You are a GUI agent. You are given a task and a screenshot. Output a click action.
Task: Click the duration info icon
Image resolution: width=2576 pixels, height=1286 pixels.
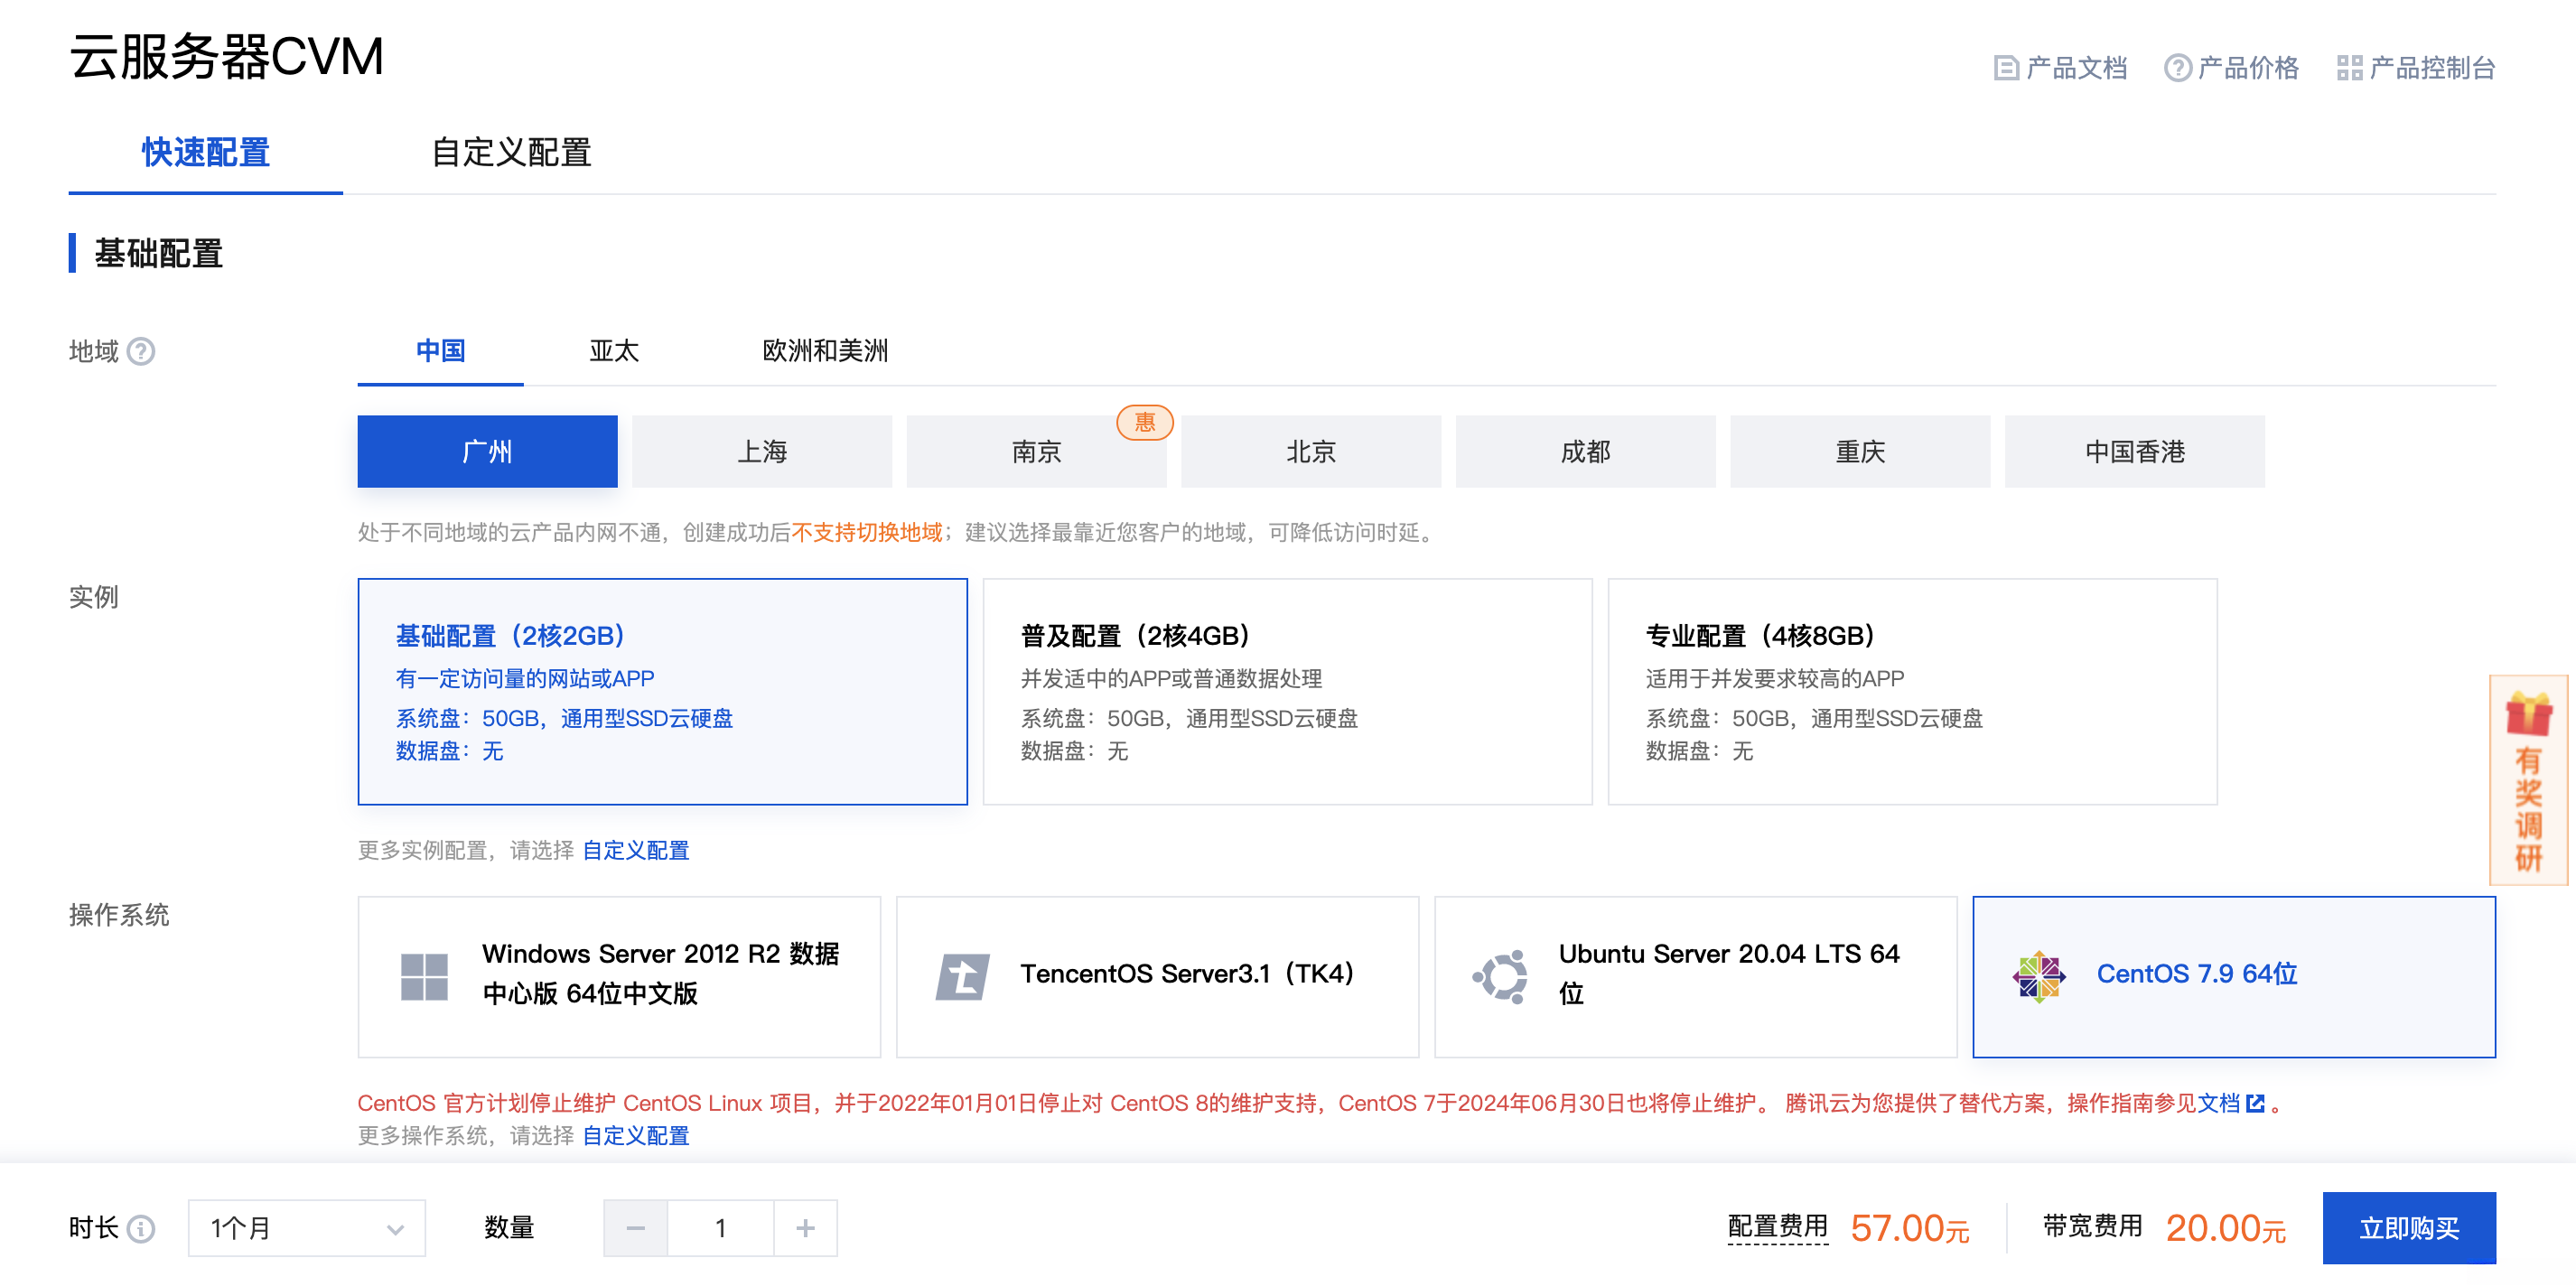click(x=142, y=1228)
